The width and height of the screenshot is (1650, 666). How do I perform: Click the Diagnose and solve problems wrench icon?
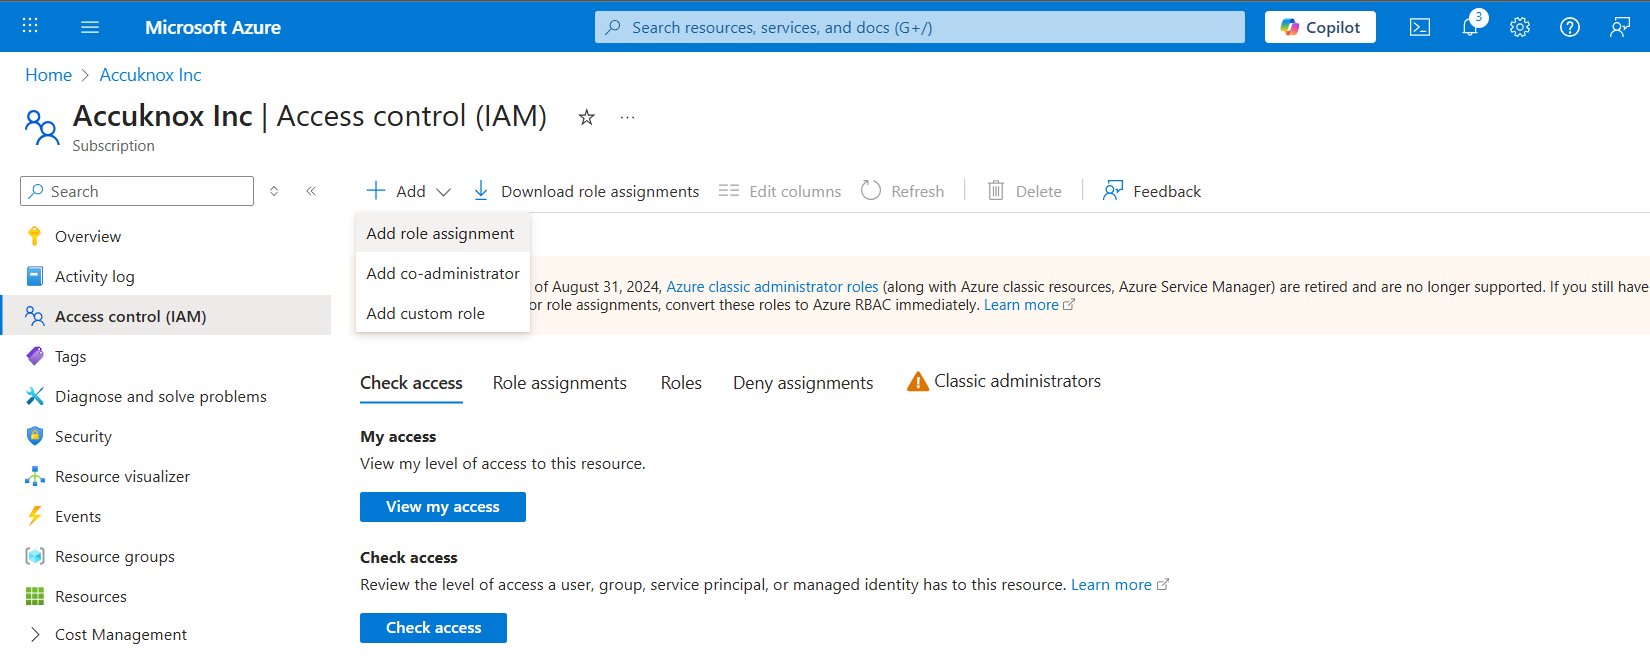pyautogui.click(x=35, y=396)
